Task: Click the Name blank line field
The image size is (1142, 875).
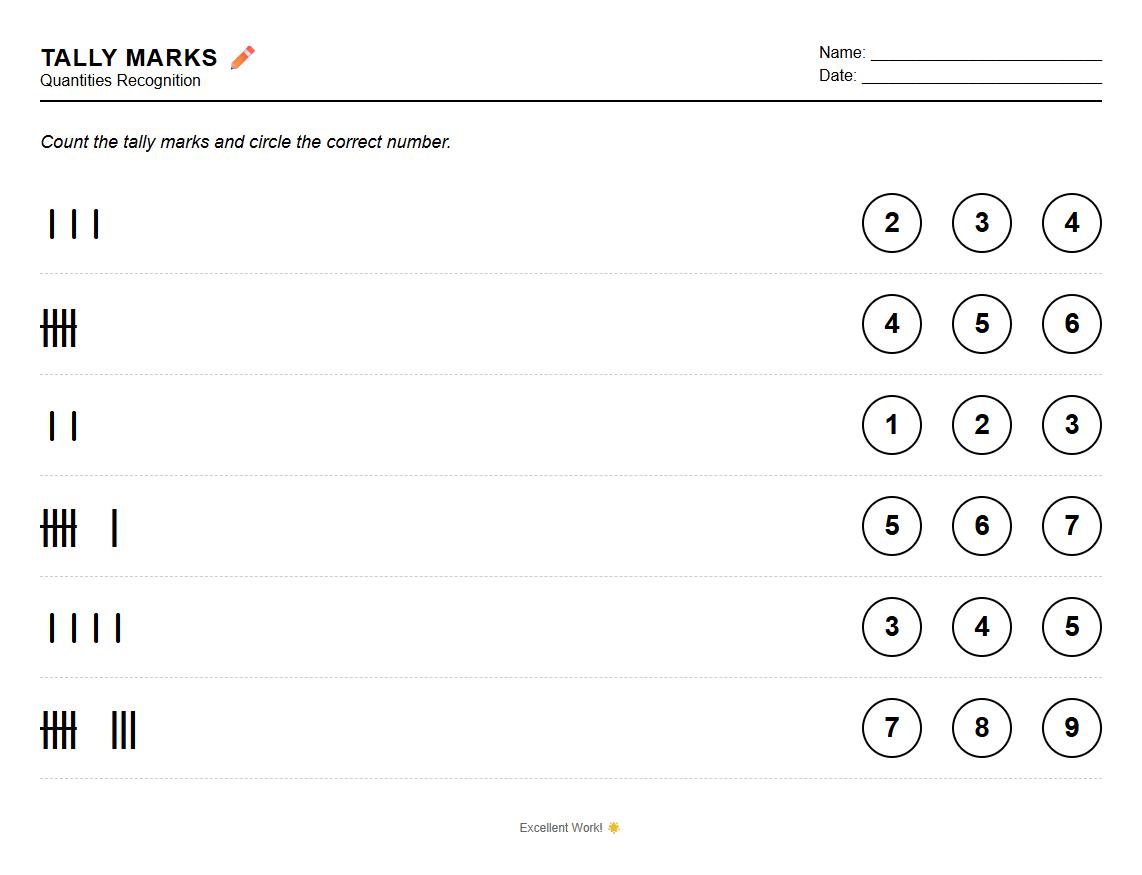Action: pyautogui.click(x=985, y=54)
